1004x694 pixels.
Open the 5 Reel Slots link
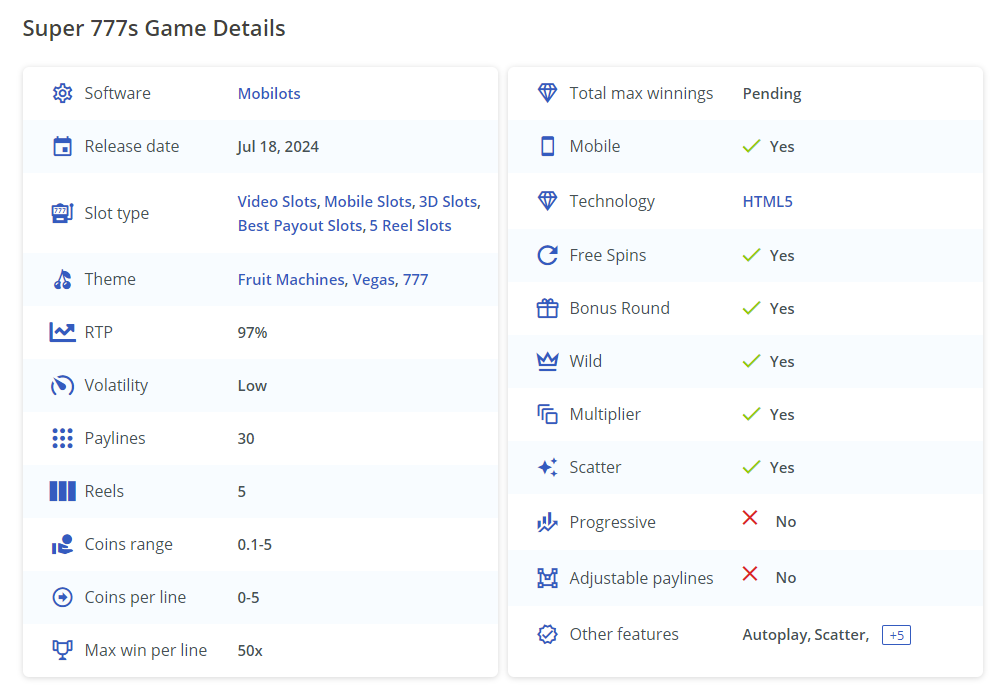pos(410,226)
